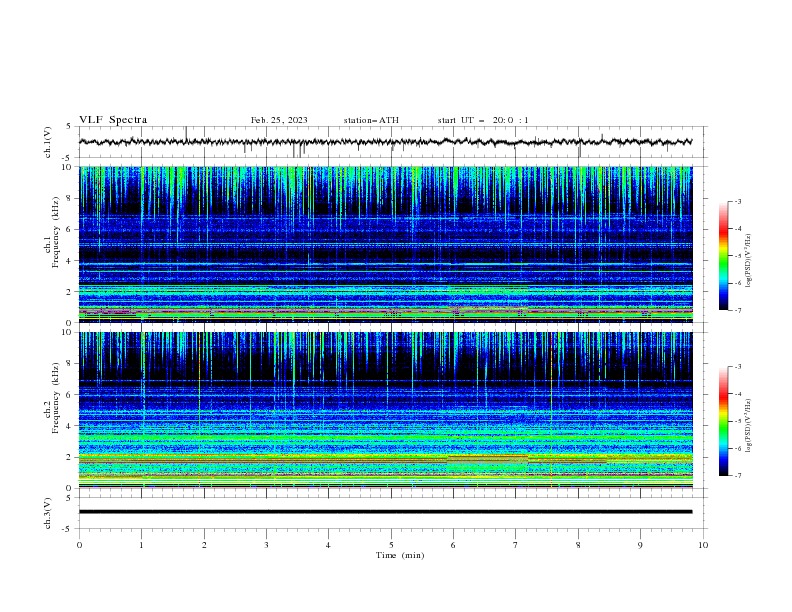Click the "station=ATH" header label
This screenshot has height=612, width=792.
tap(371, 120)
